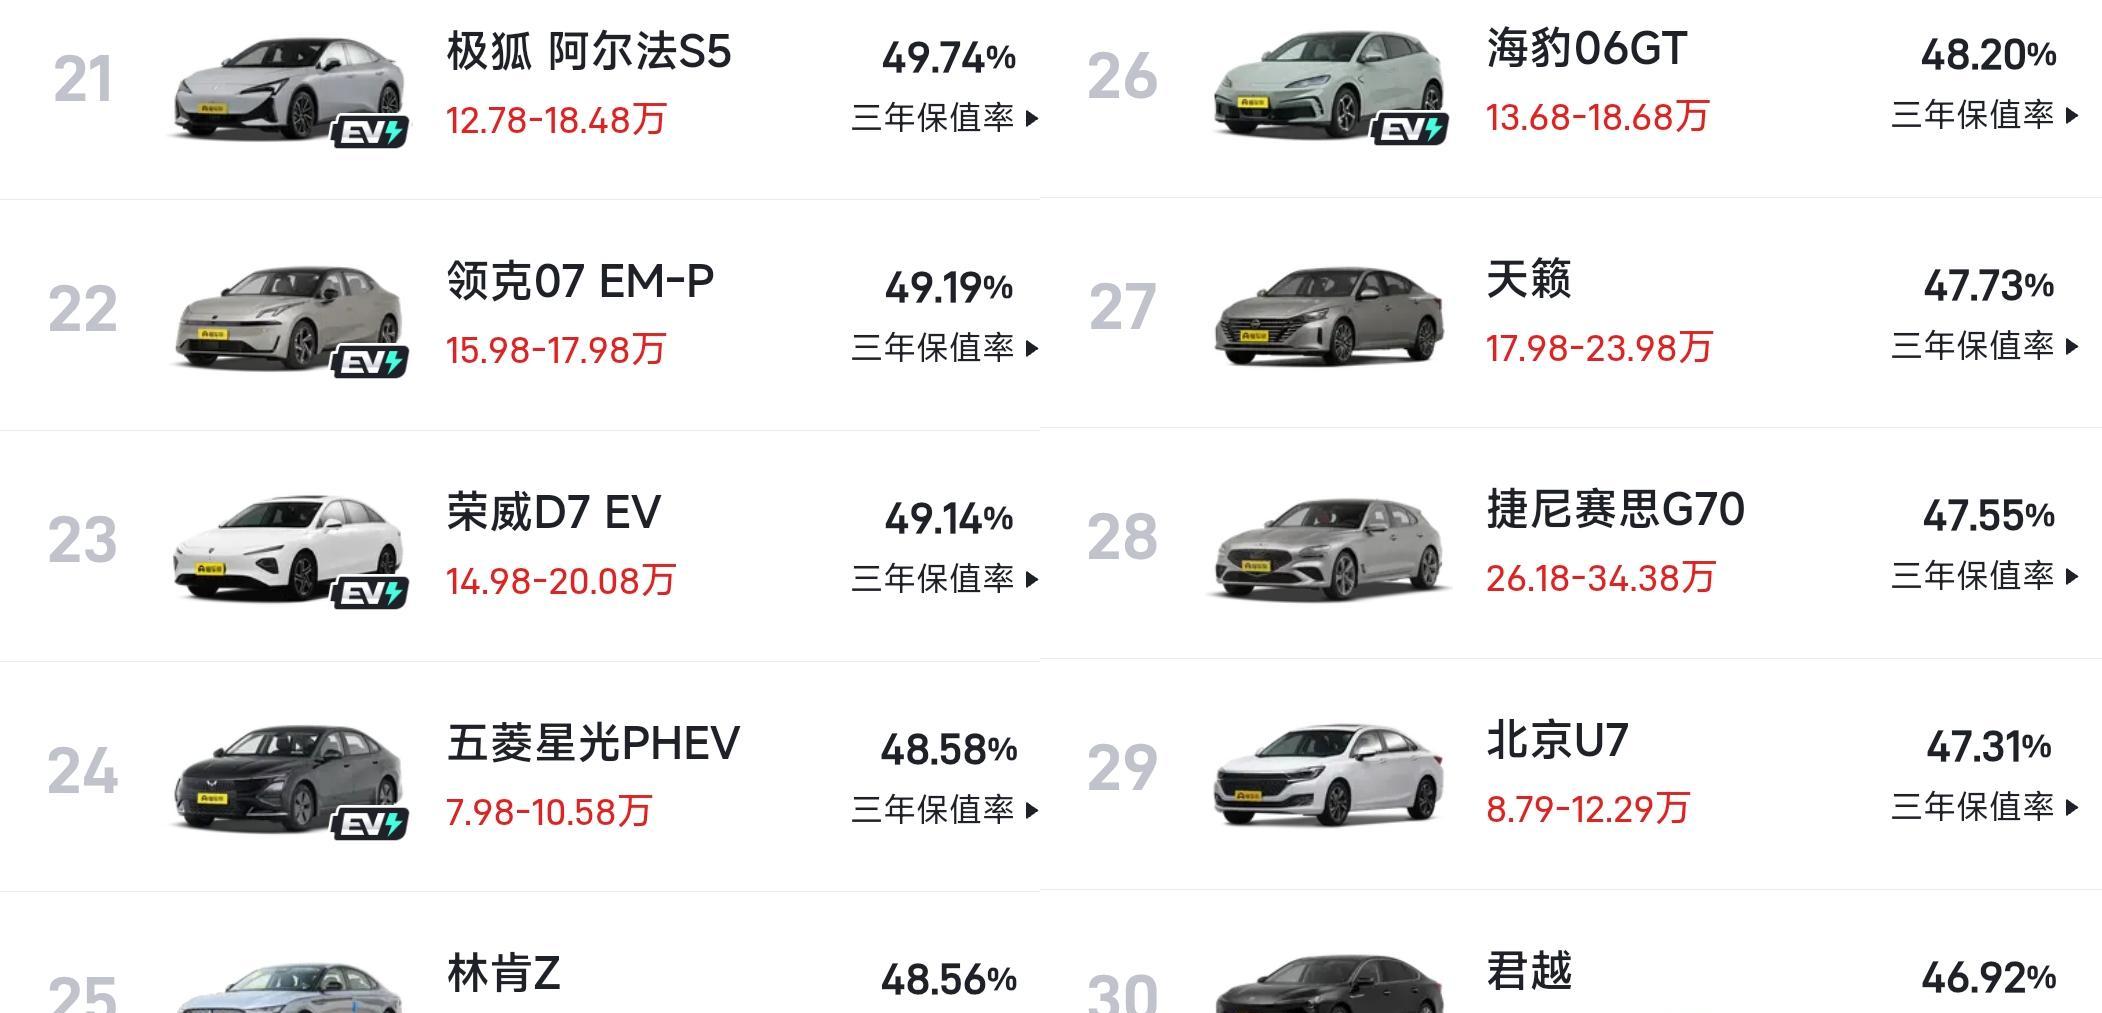Open the 荣威D7 EV model link
Image resolution: width=2102 pixels, height=1013 pixels.
pyautogui.click(x=553, y=513)
